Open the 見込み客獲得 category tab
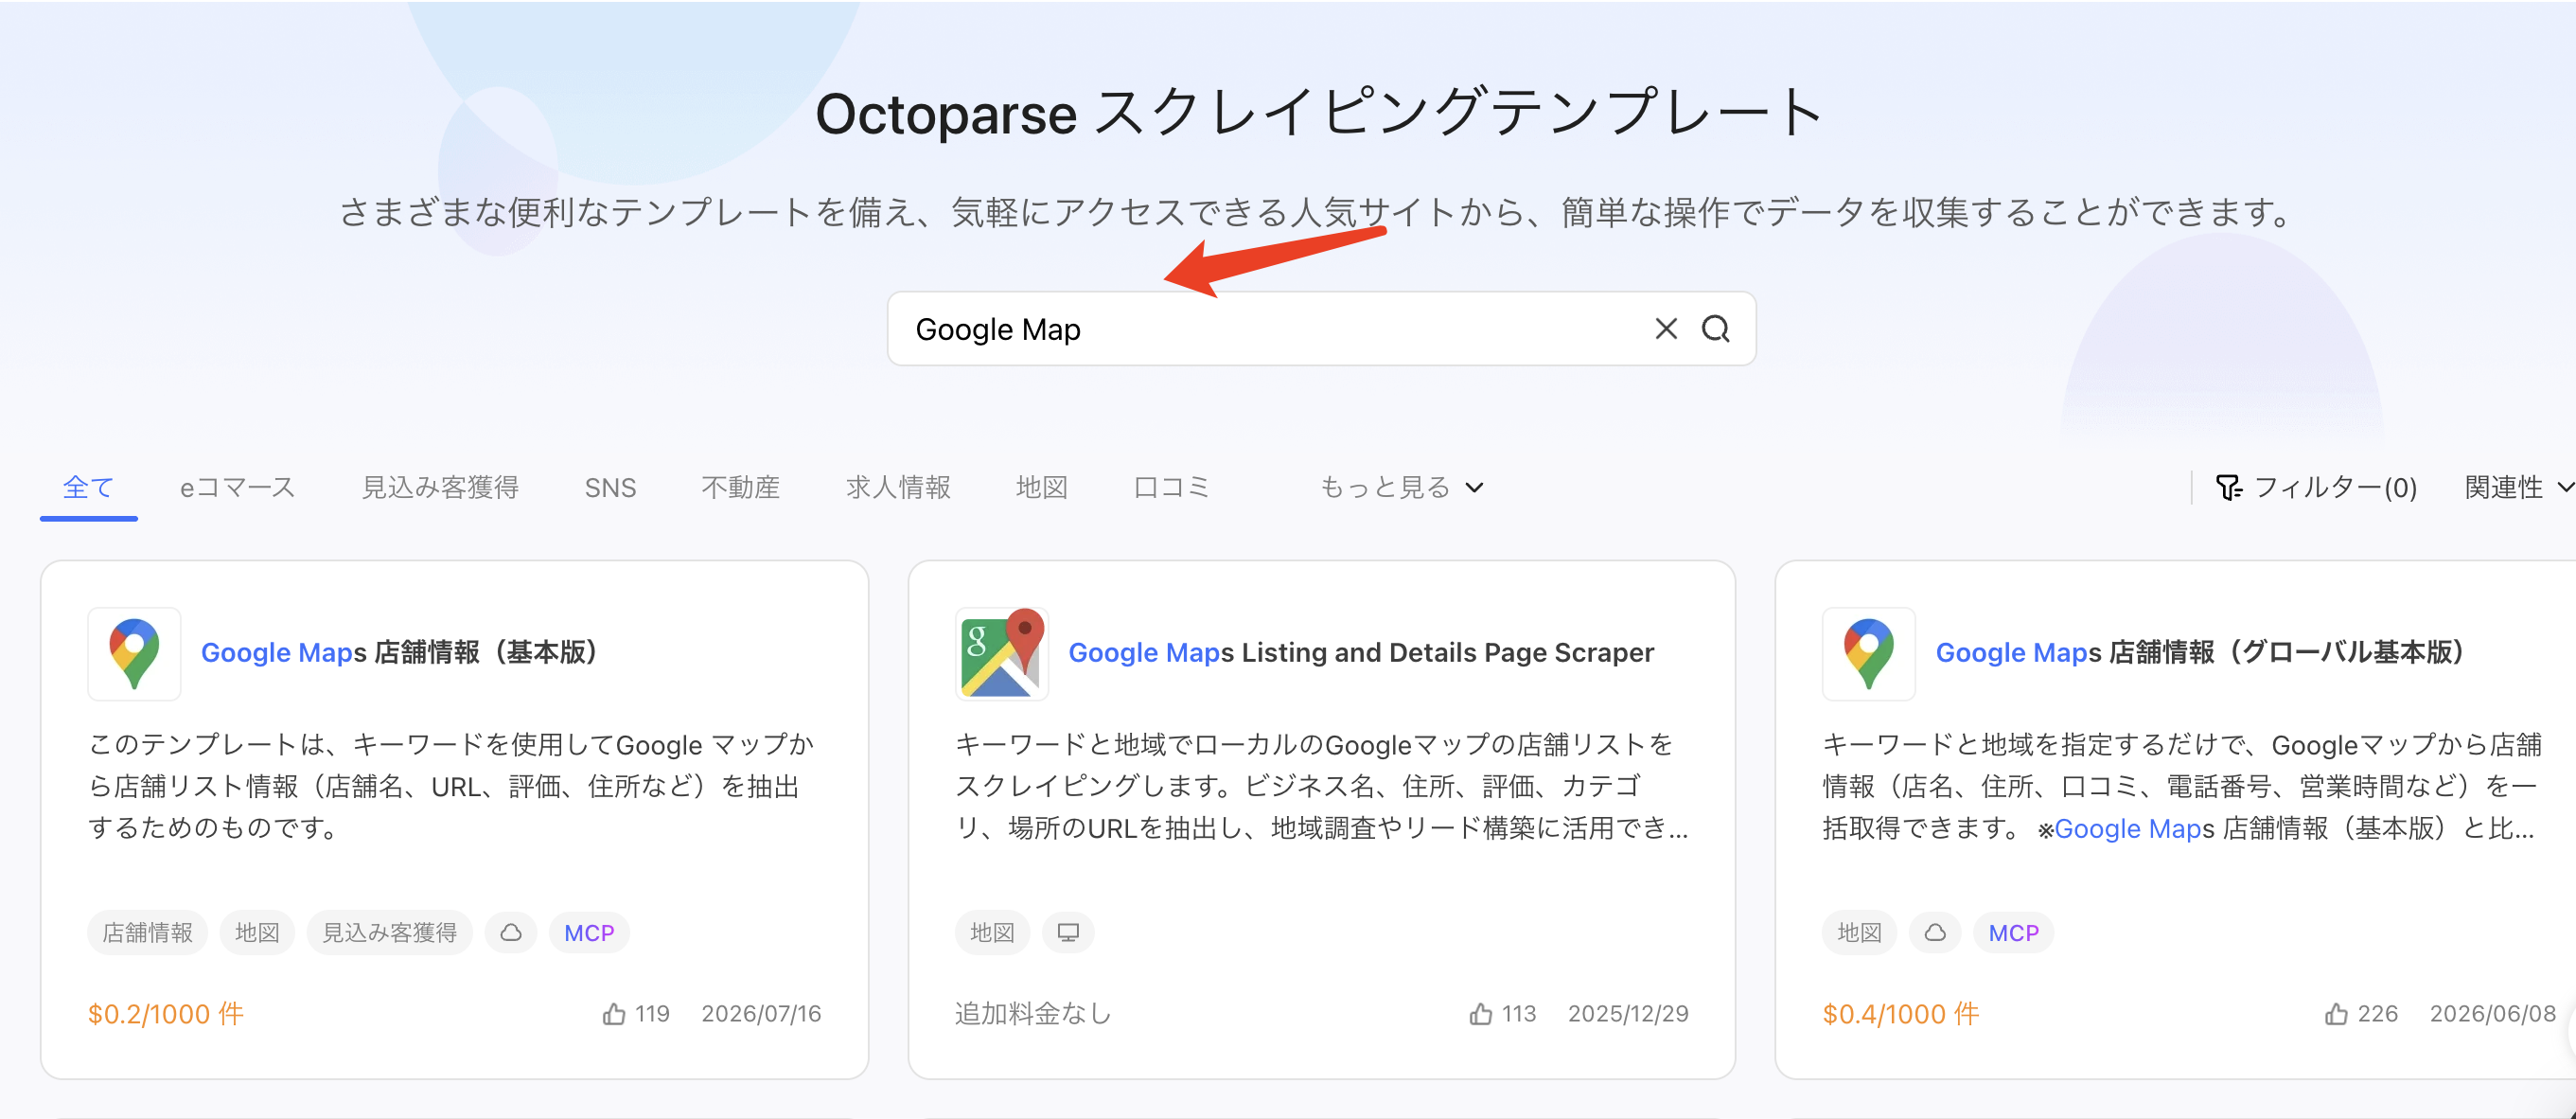 (440, 487)
